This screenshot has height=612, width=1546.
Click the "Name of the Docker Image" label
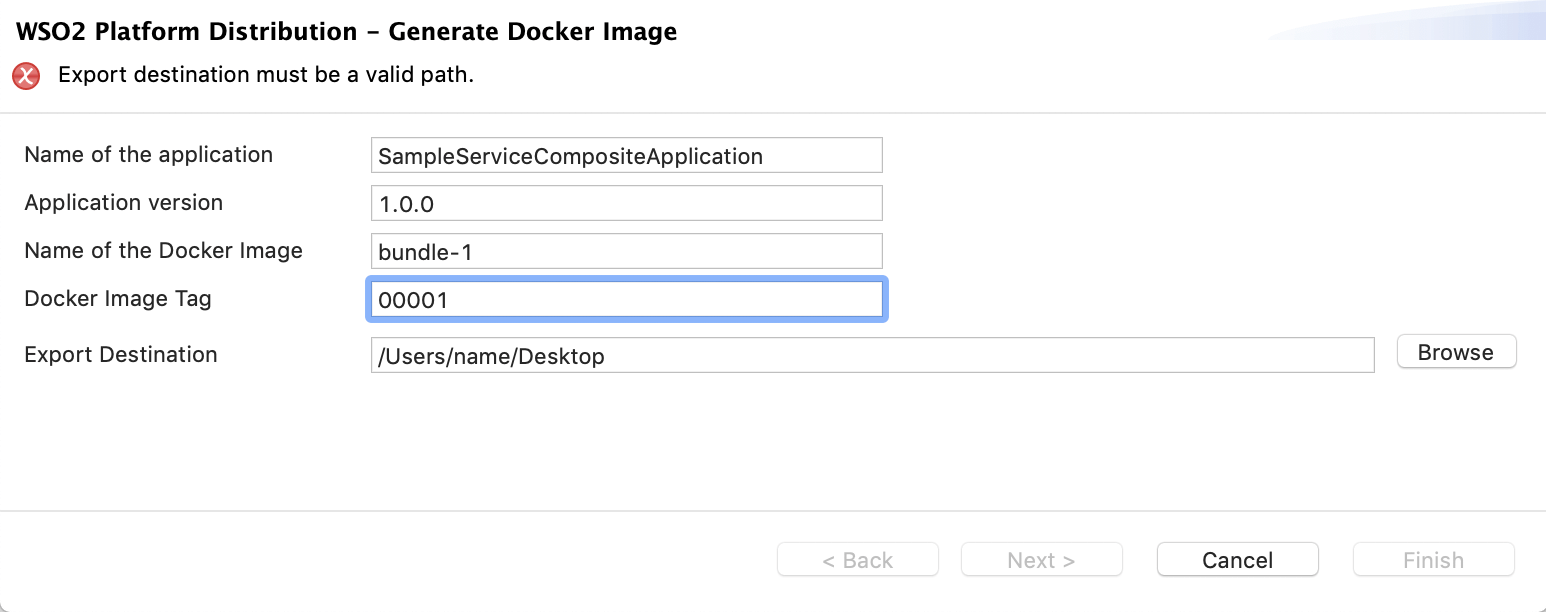[x=163, y=251]
